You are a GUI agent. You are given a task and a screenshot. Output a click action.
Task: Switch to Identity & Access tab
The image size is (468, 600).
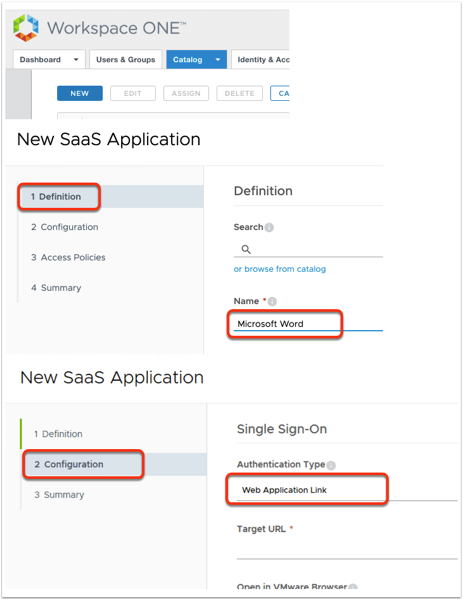[261, 60]
